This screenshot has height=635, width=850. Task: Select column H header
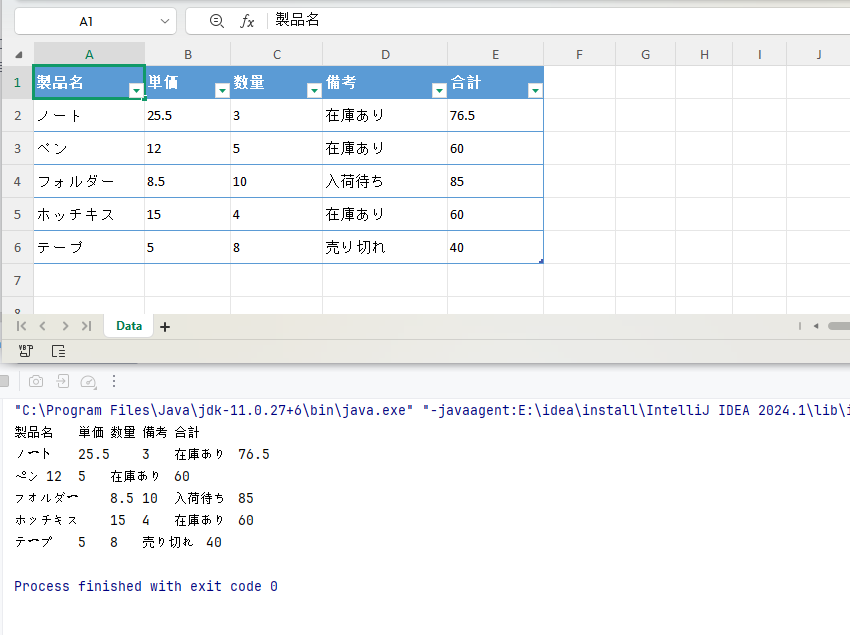coord(704,54)
